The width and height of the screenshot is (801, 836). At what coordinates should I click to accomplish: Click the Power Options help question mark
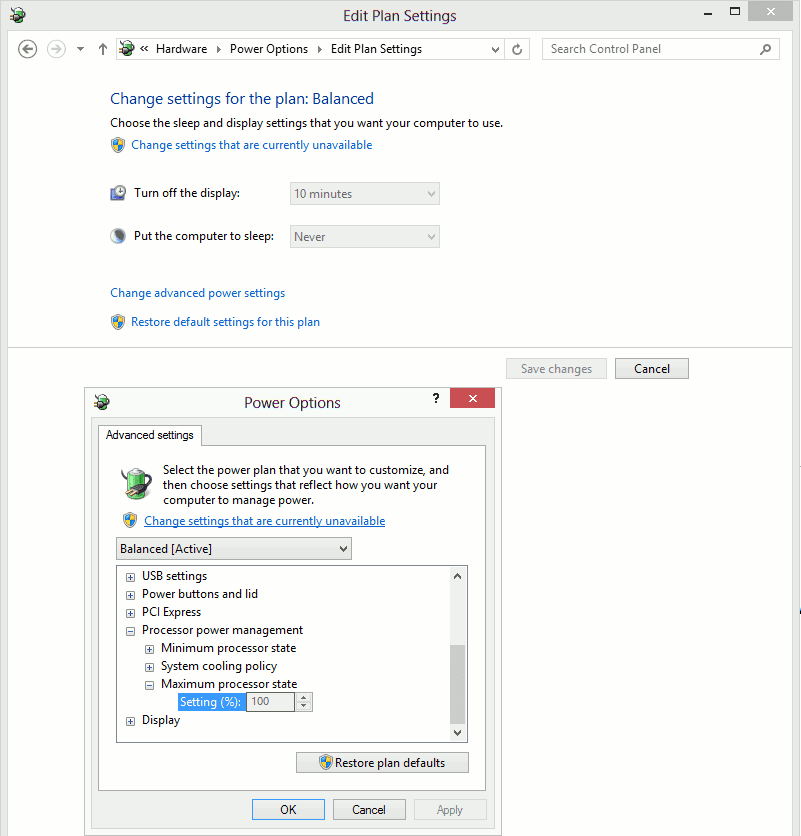436,398
